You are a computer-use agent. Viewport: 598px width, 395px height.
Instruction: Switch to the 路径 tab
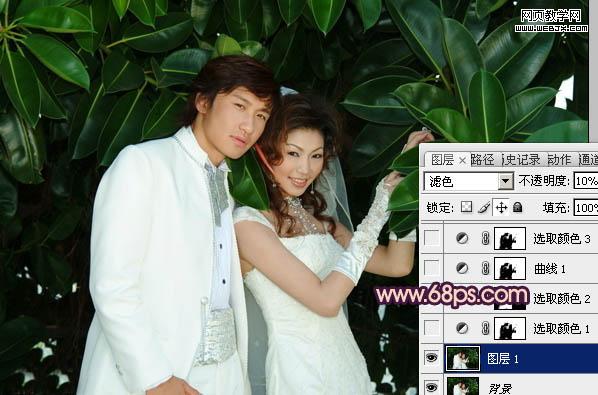pyautogui.click(x=482, y=160)
